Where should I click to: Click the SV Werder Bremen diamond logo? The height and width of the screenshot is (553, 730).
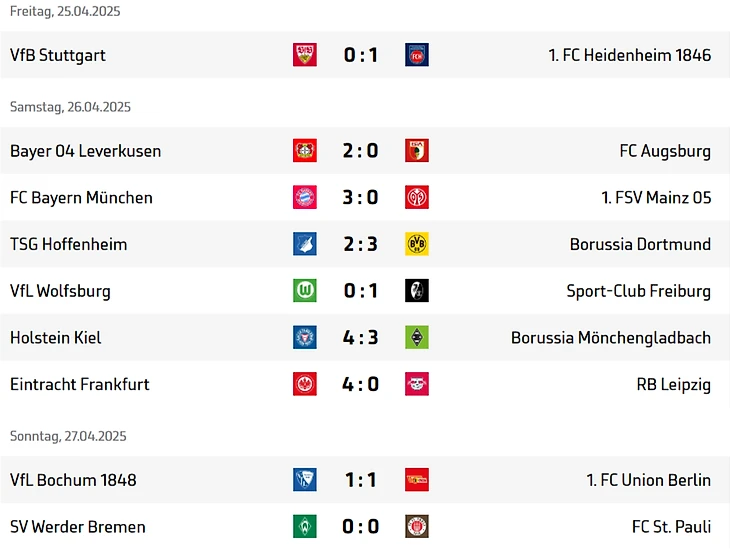click(x=304, y=527)
